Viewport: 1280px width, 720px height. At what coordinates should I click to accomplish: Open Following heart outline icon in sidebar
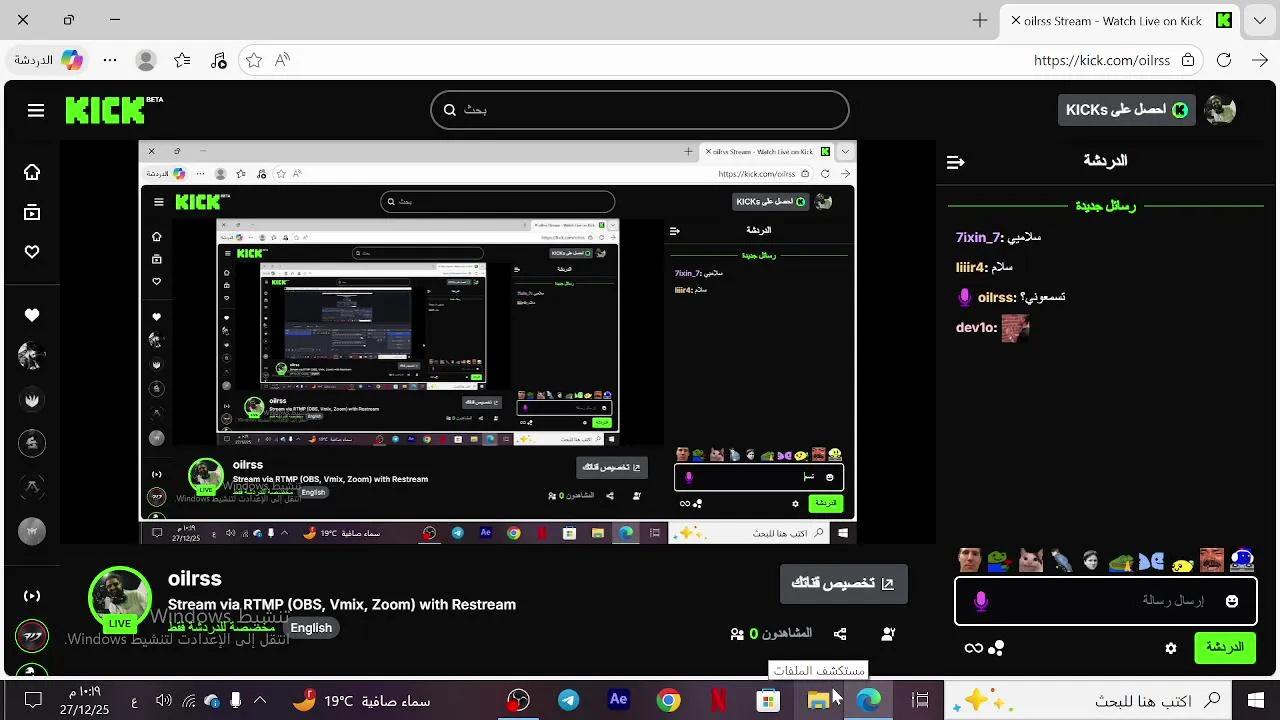[x=32, y=252]
